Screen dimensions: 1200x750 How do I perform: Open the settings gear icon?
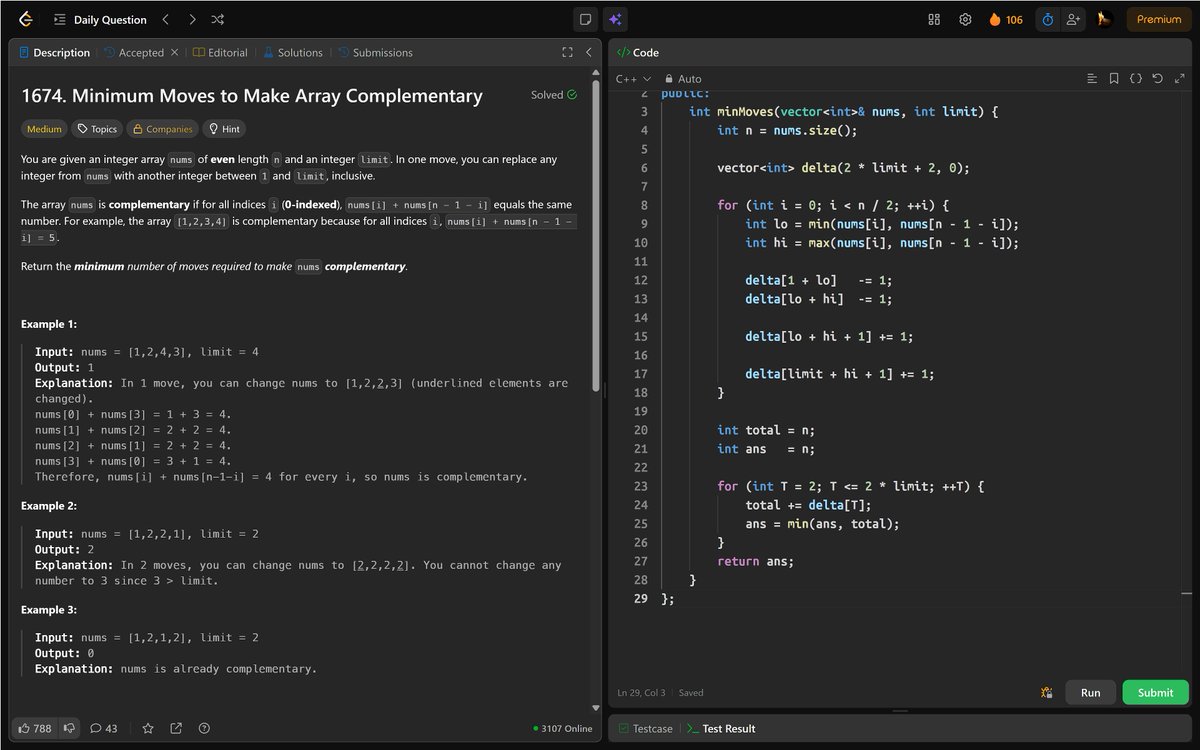click(x=965, y=19)
